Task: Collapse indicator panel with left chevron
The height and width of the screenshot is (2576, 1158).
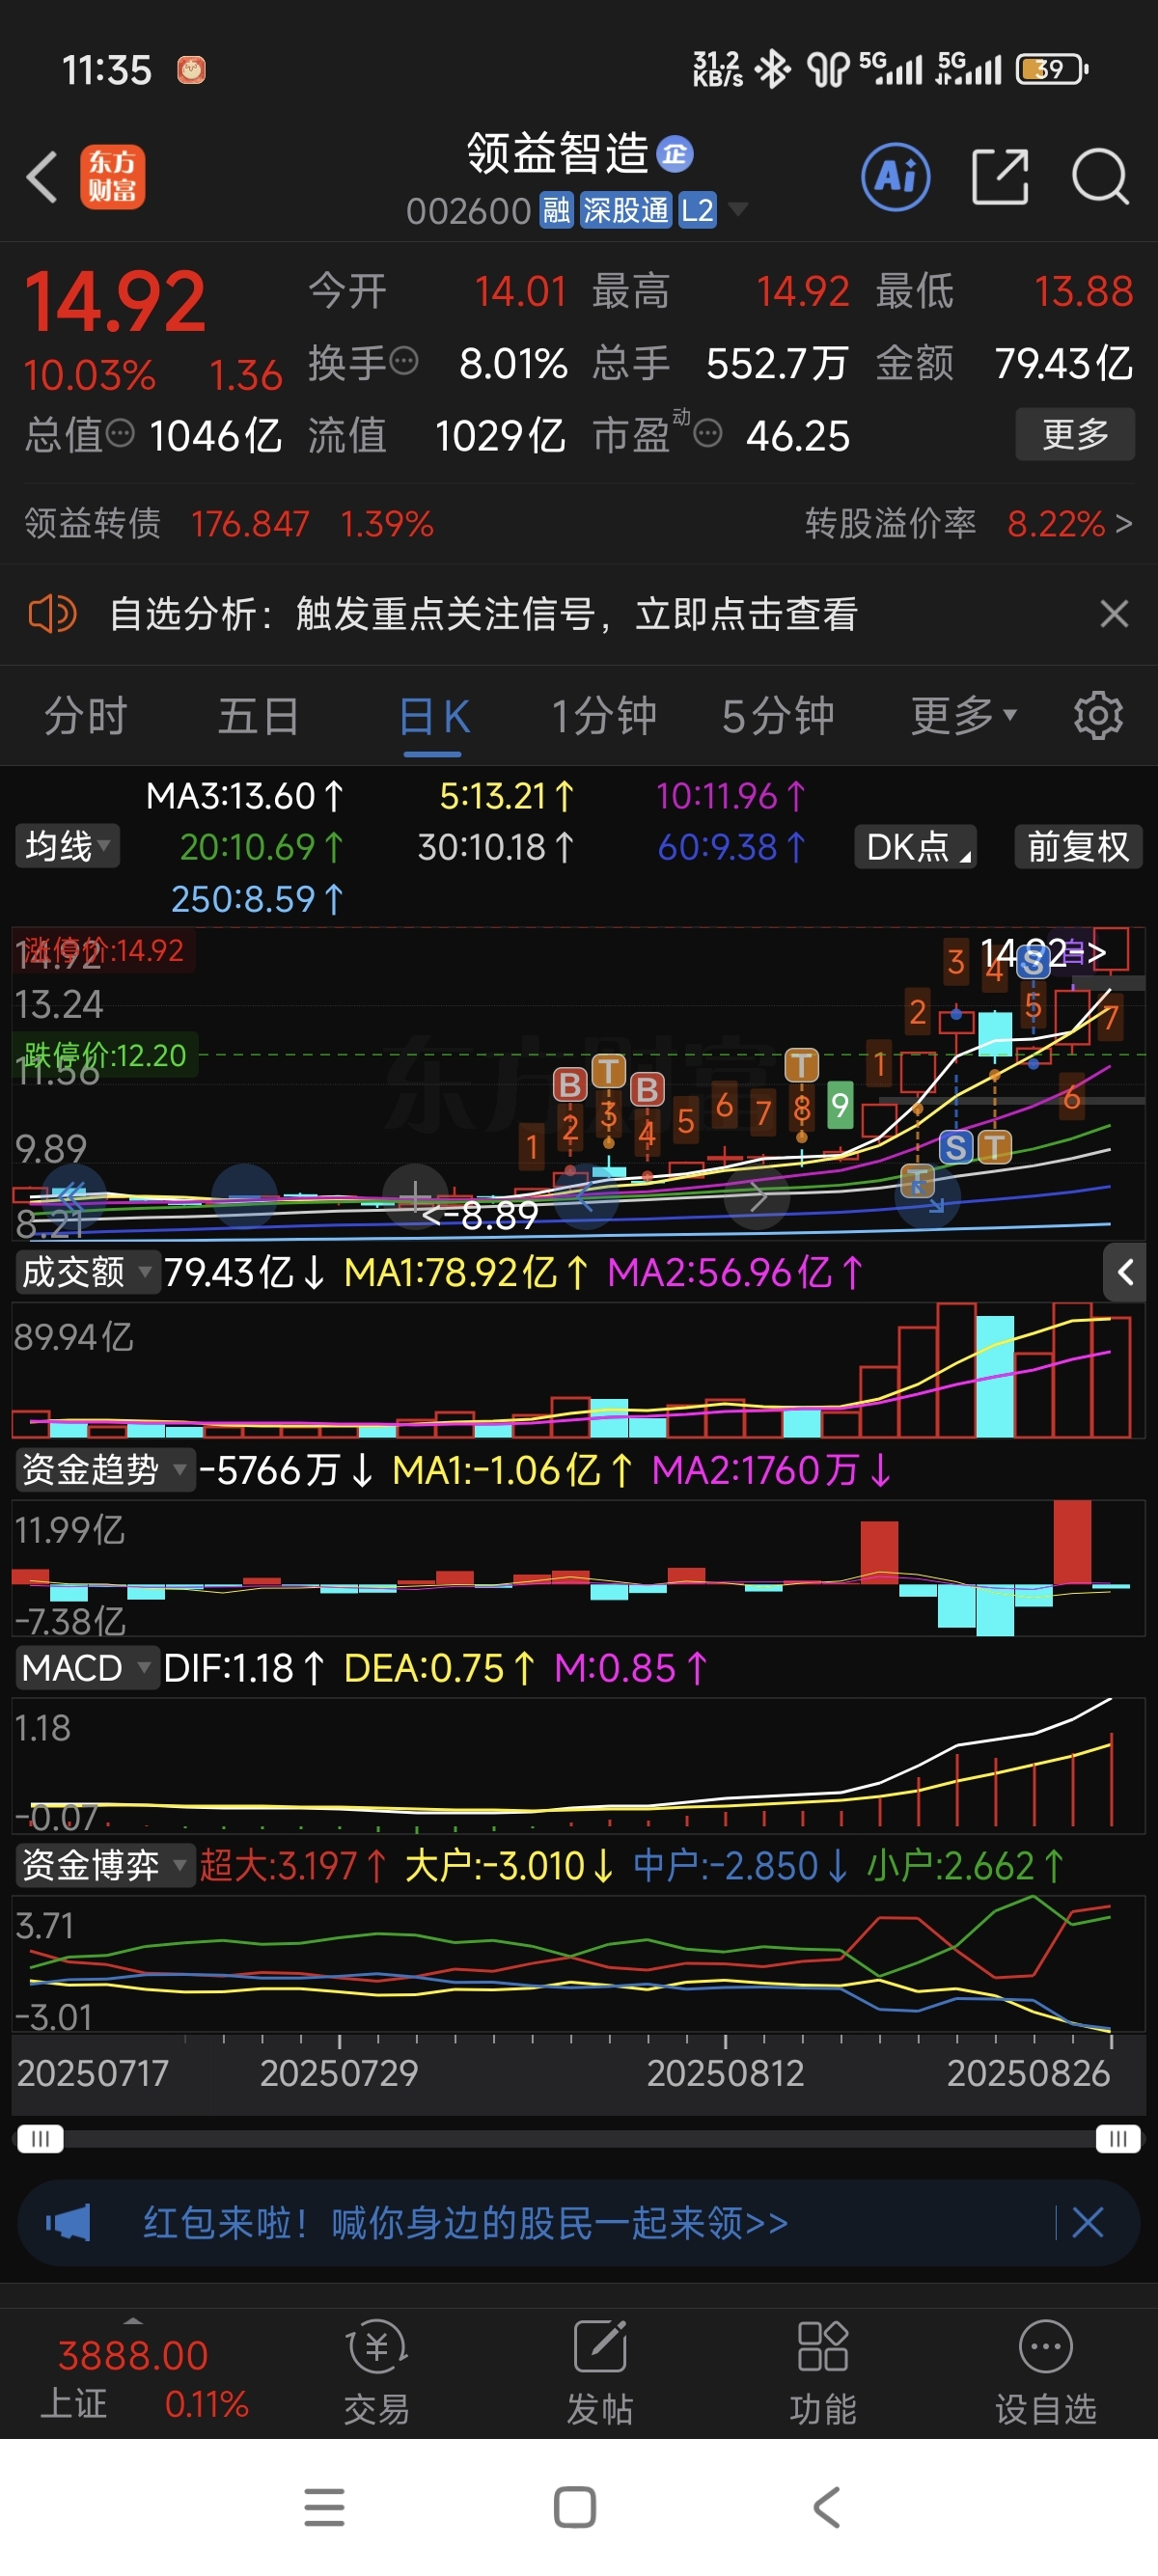Action: (1125, 1272)
